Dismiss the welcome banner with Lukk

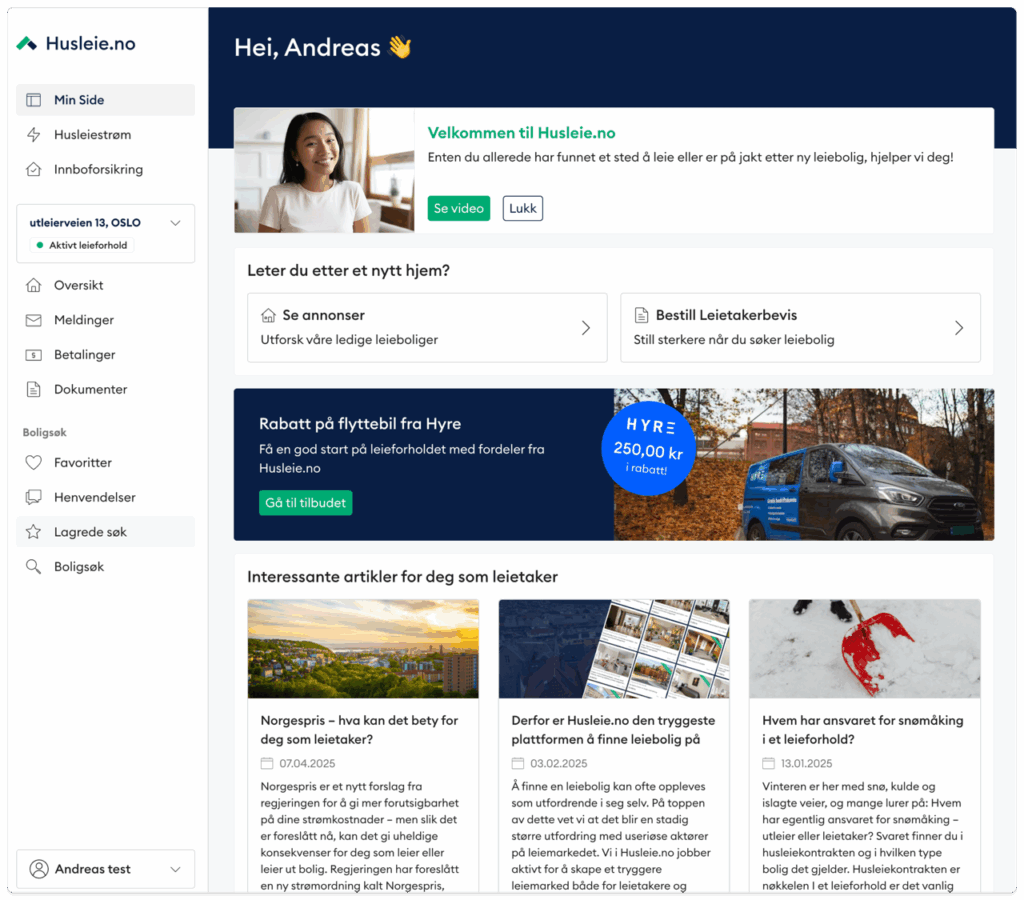(522, 208)
